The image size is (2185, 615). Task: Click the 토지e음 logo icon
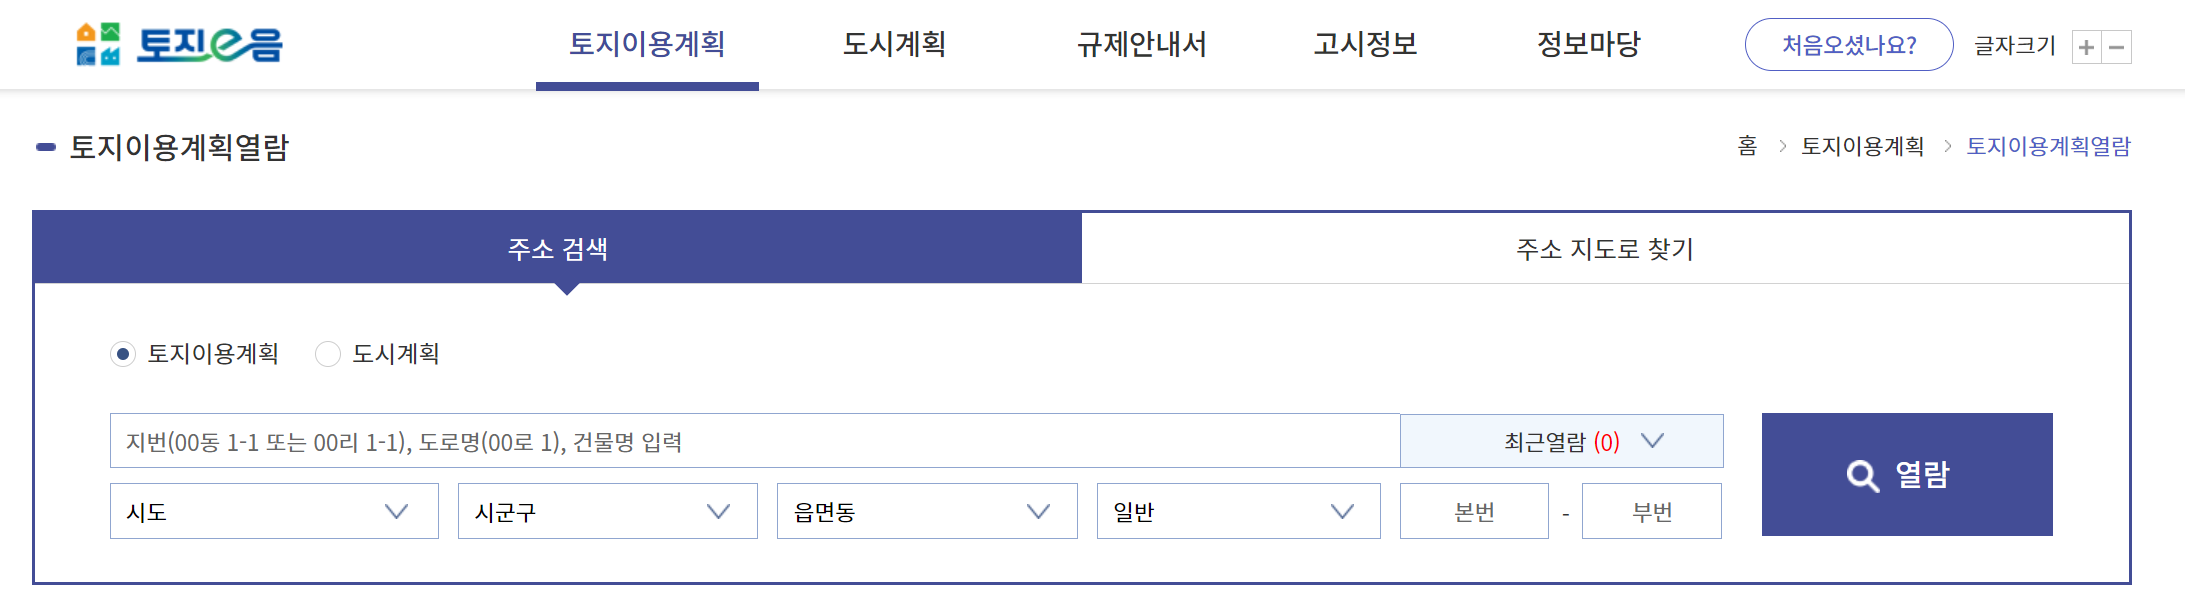tap(100, 44)
